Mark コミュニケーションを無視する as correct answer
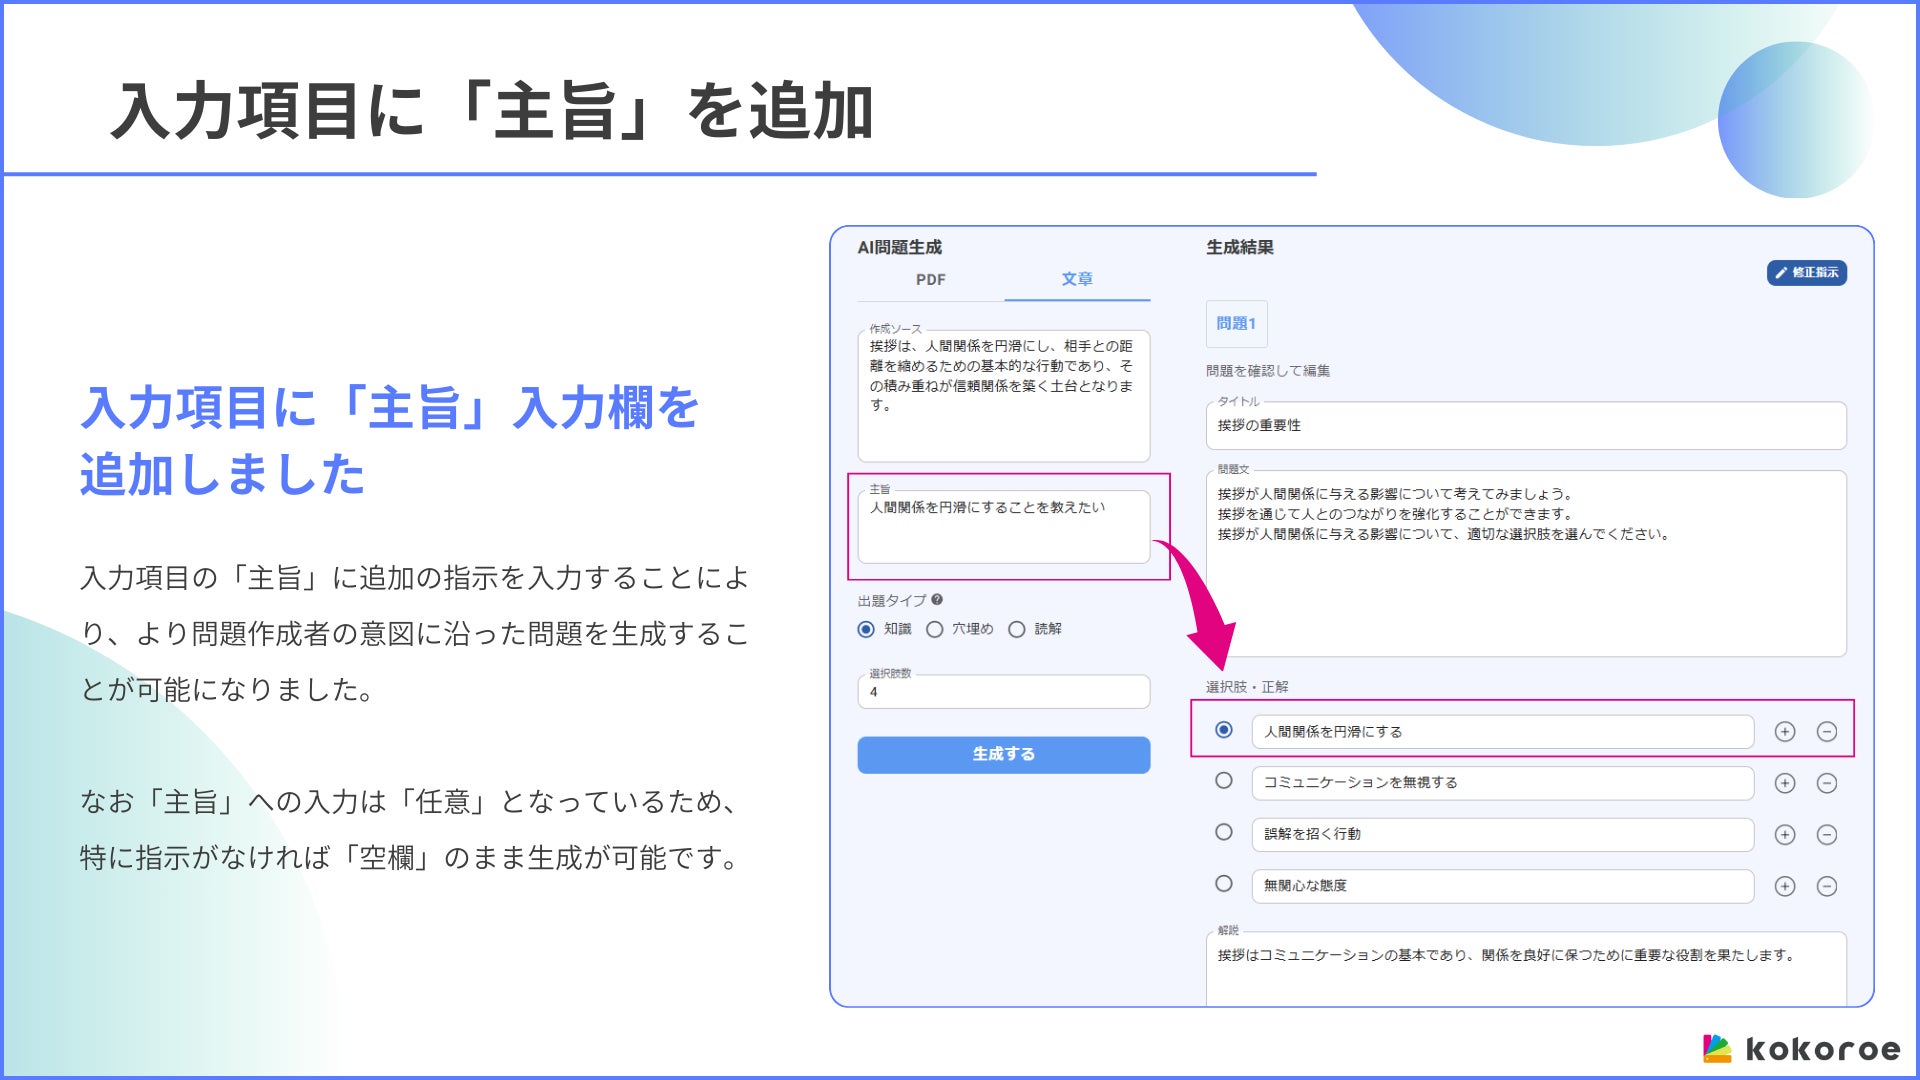This screenshot has height=1080, width=1920. (1224, 781)
